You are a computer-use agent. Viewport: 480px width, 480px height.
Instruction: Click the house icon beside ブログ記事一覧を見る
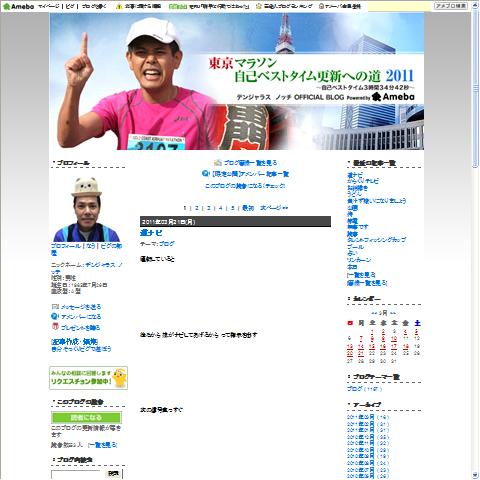pyautogui.click(x=218, y=163)
